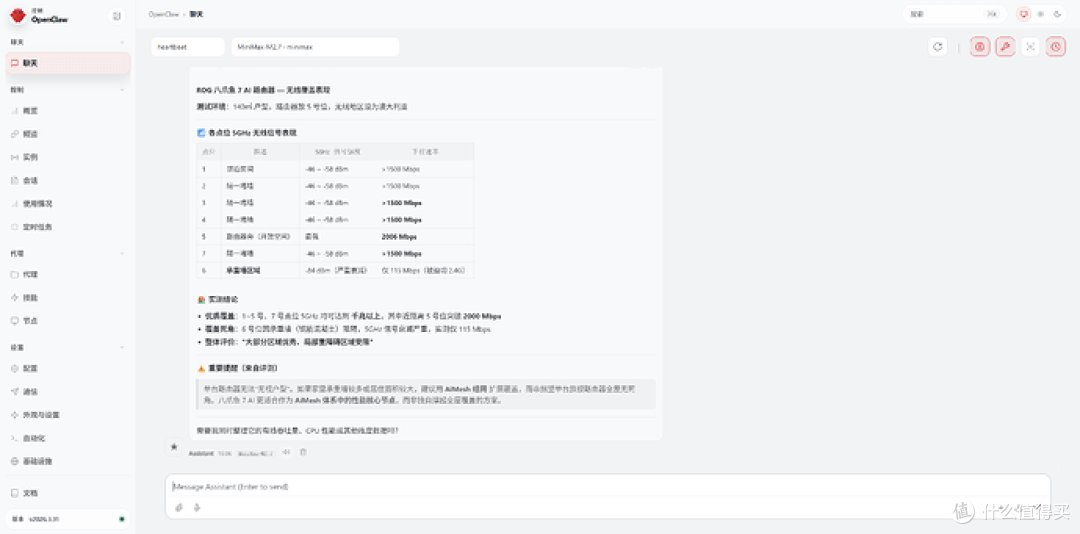Open the 会话 sessions page
Screen dimensions: 1080x534
point(68,181)
